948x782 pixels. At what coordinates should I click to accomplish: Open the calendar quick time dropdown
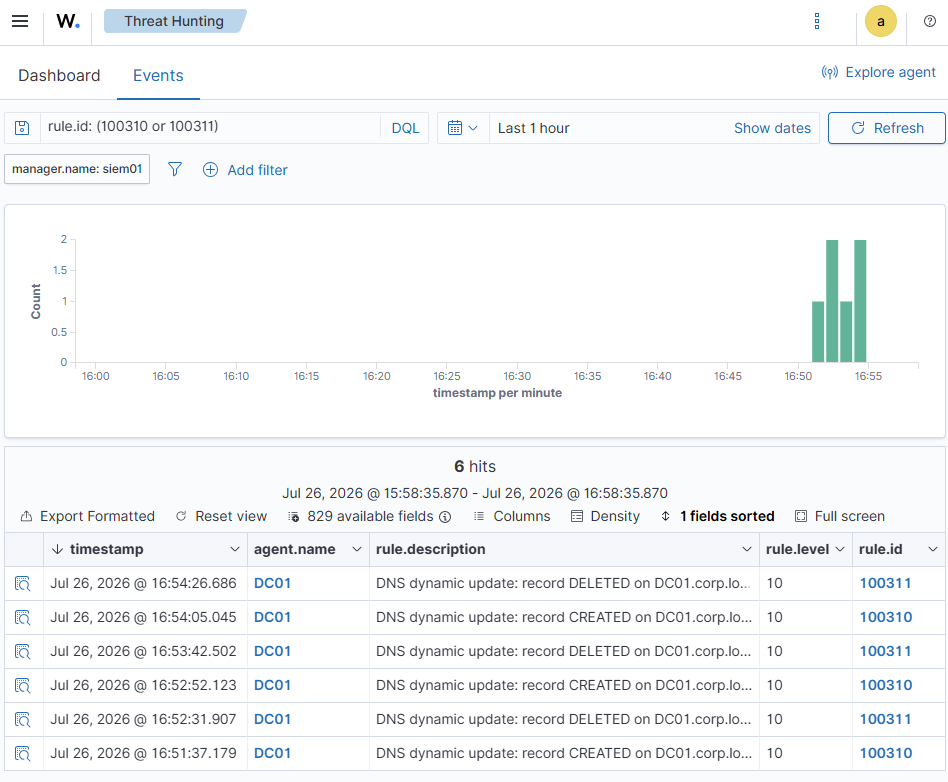463,128
